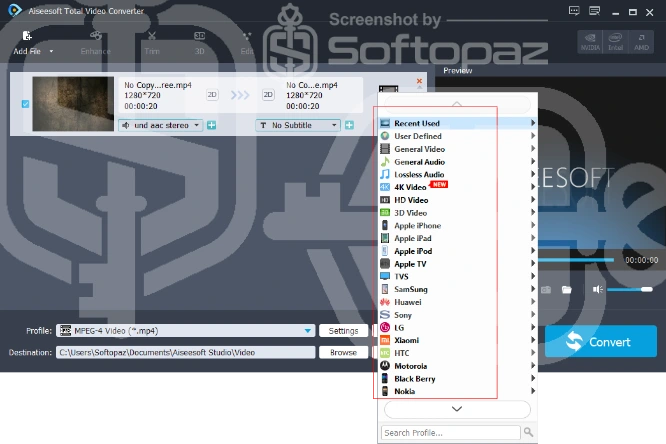666x444 pixels.
Task: Click the Apple iPod icon
Action: coord(385,251)
